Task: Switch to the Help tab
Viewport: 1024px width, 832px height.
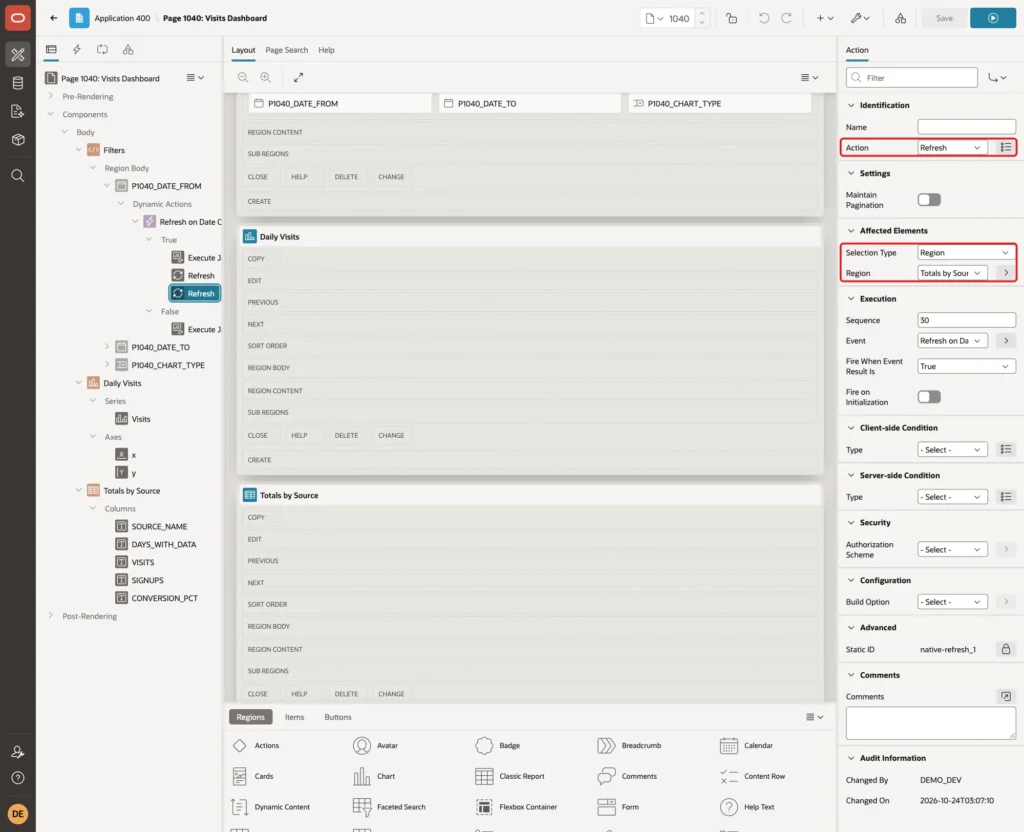Action: coord(326,50)
